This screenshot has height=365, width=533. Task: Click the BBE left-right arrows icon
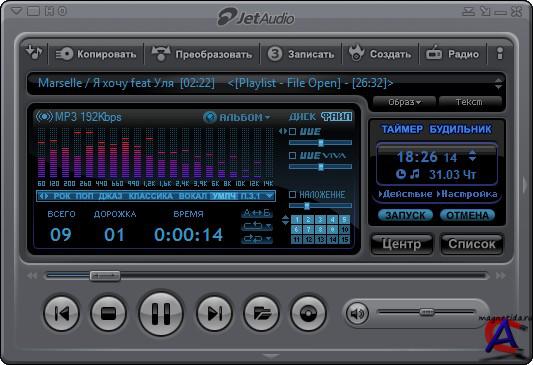(283, 131)
